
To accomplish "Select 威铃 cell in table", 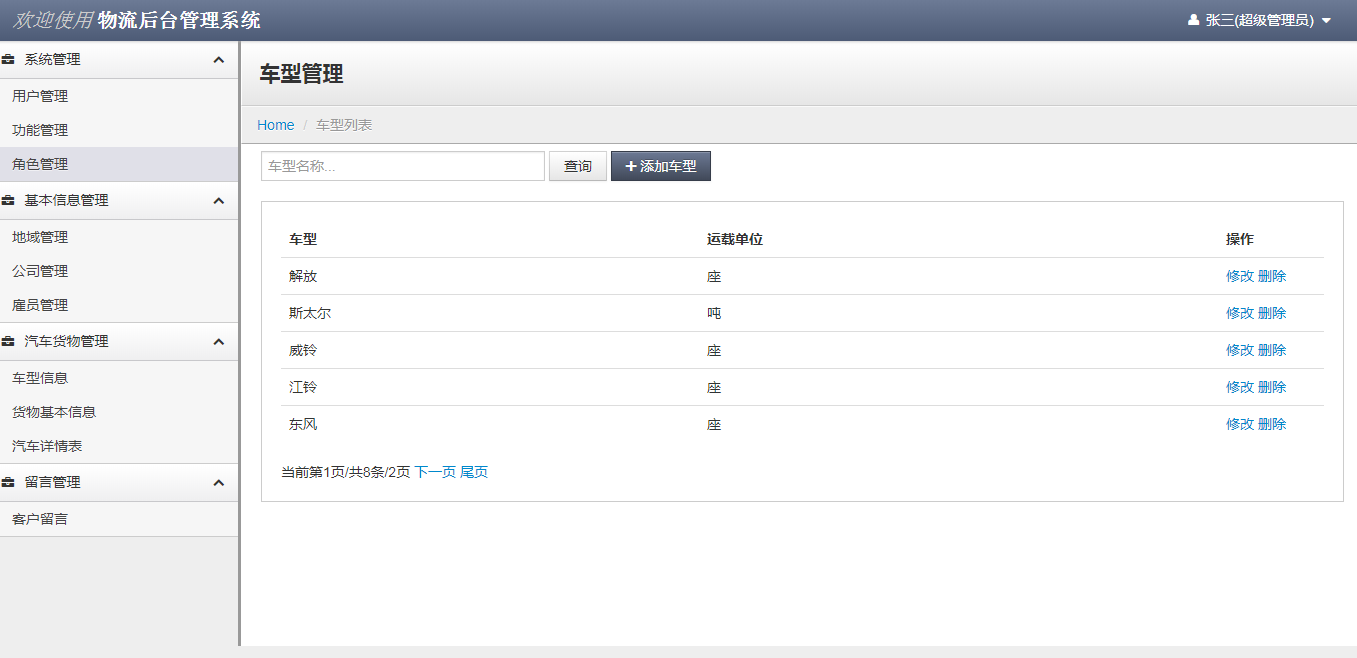I will (303, 350).
